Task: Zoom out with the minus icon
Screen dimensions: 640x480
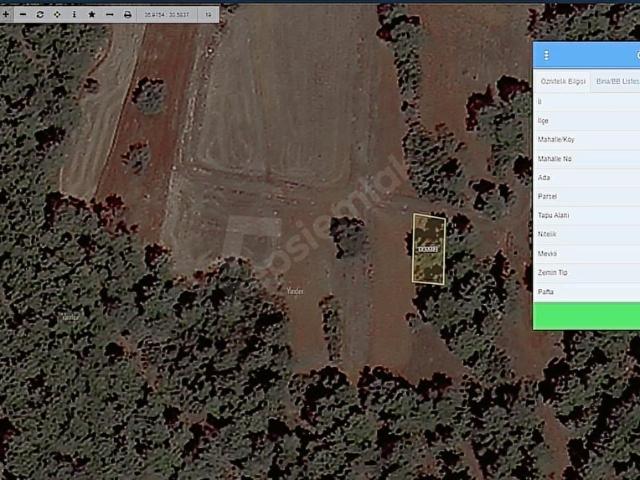Action: (23, 15)
